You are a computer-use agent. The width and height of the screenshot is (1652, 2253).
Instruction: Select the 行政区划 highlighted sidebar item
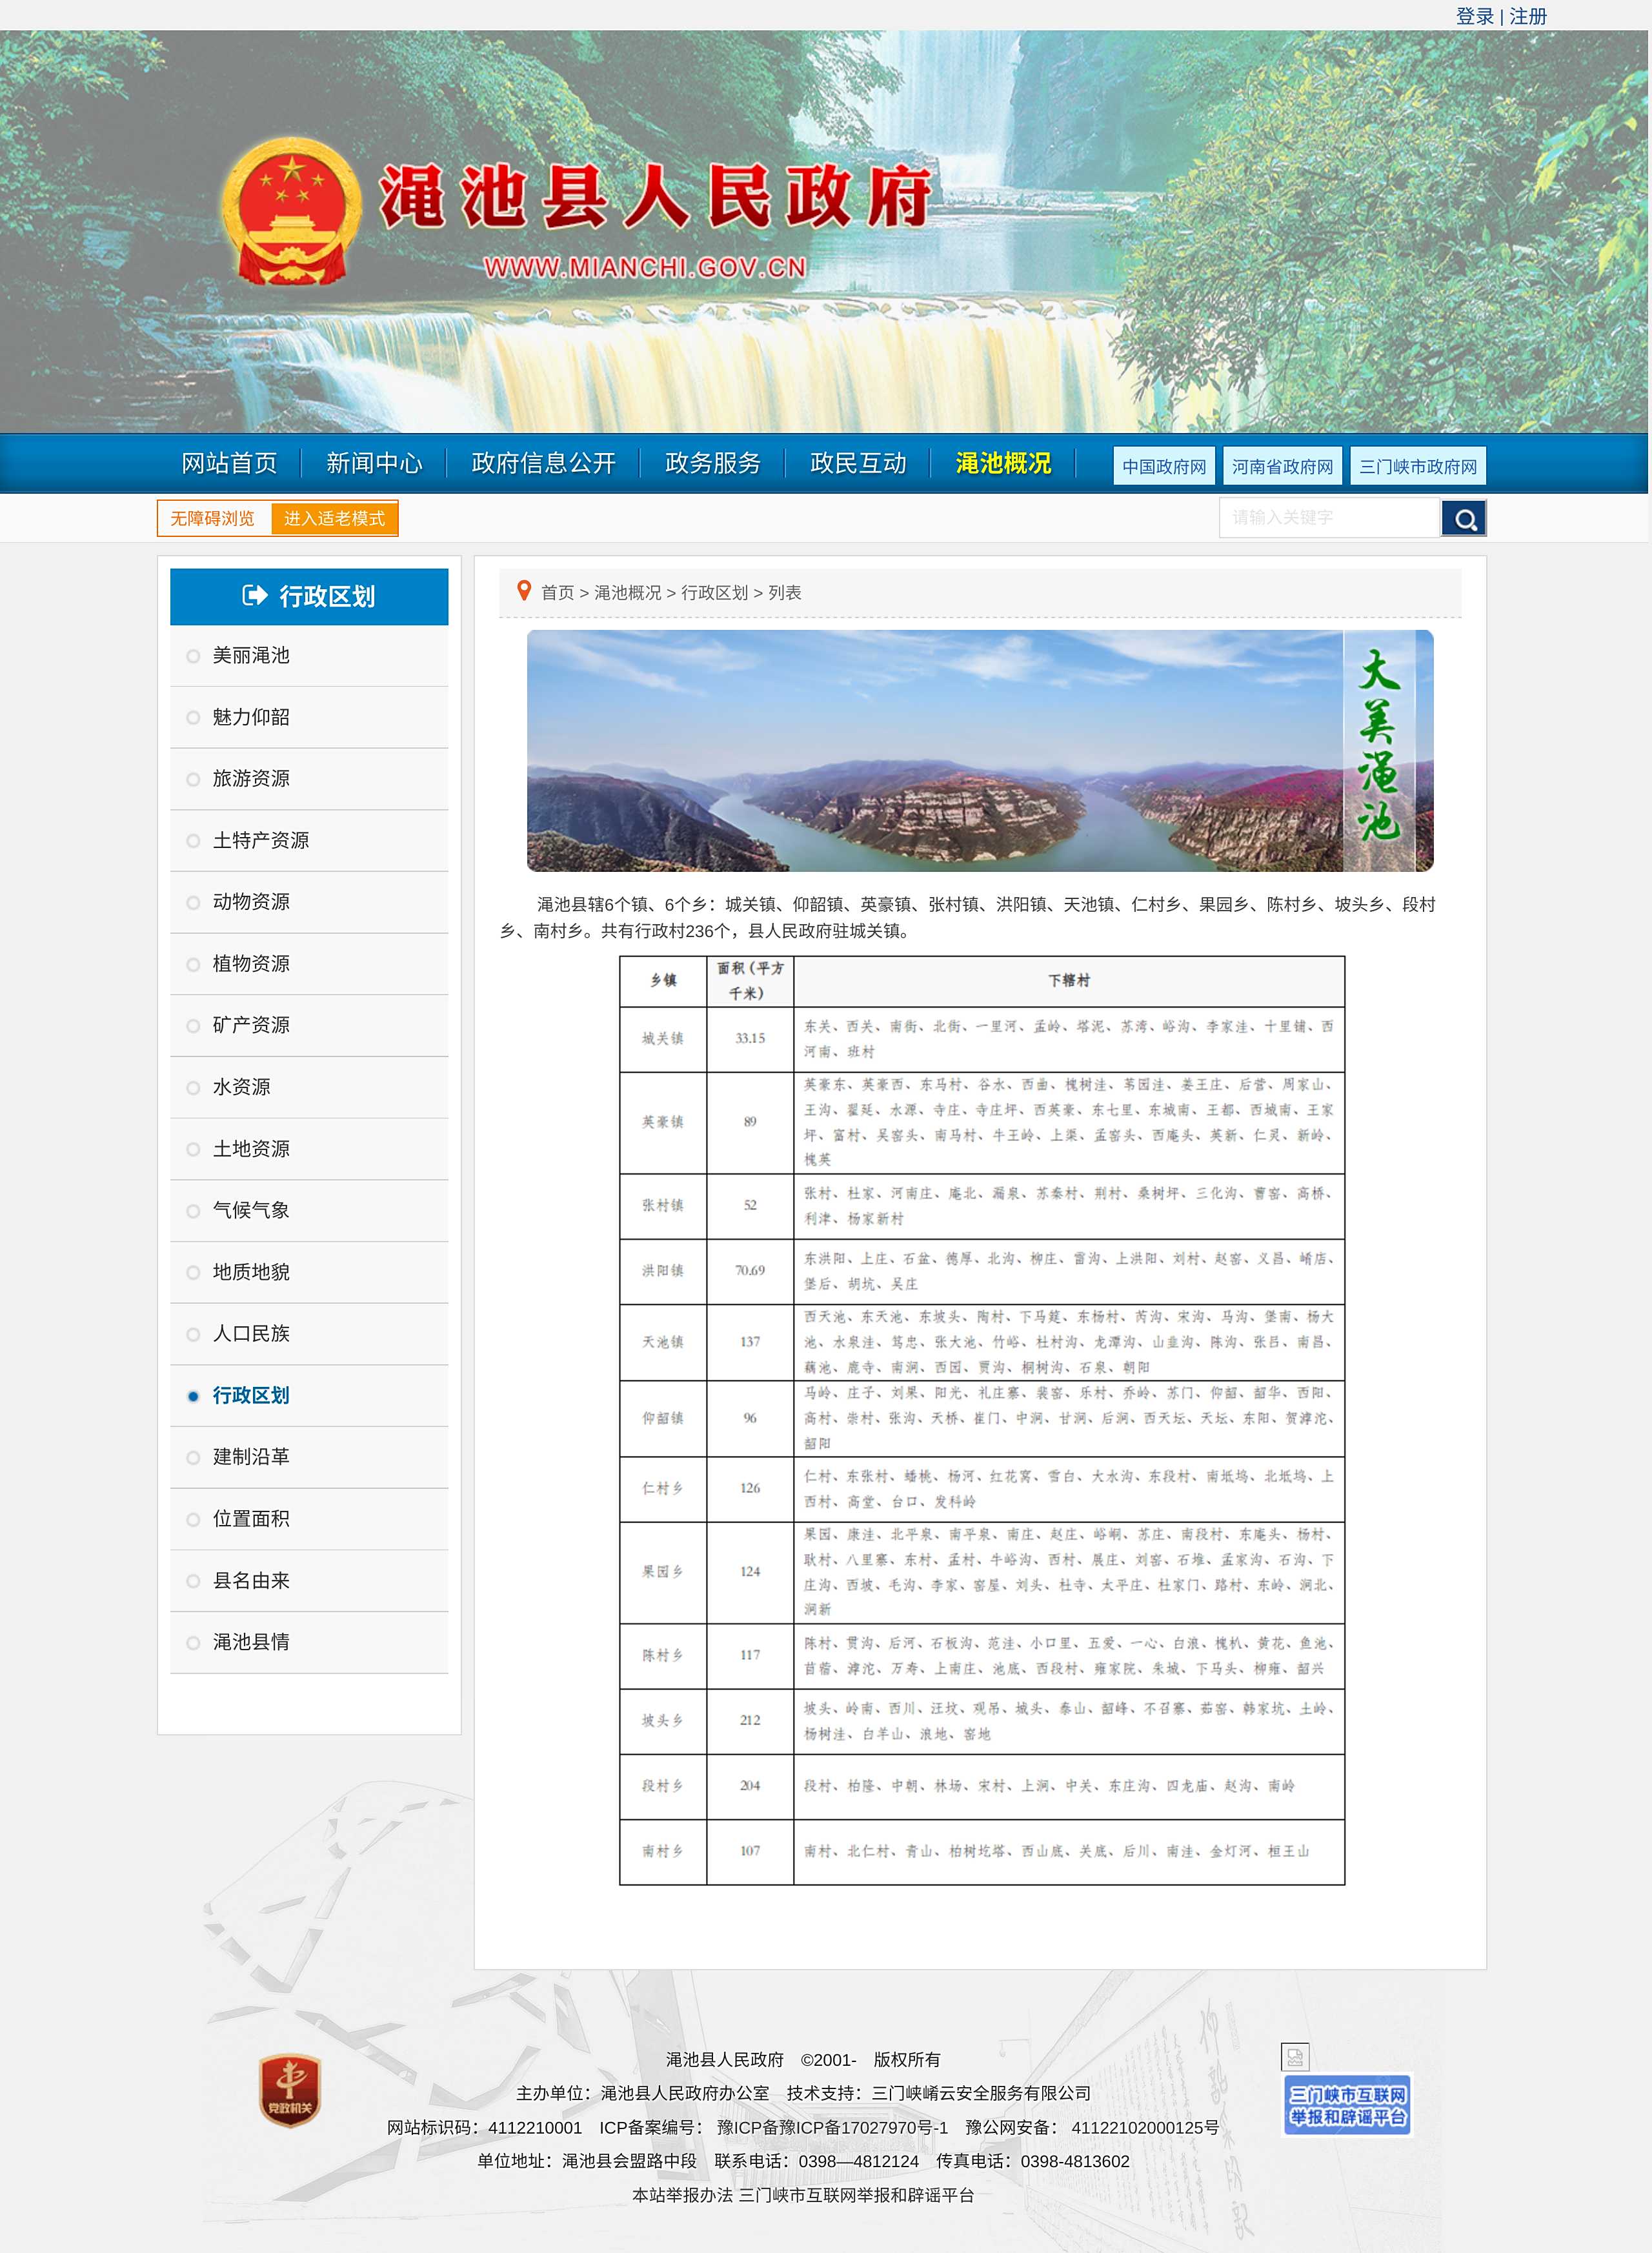251,1395
